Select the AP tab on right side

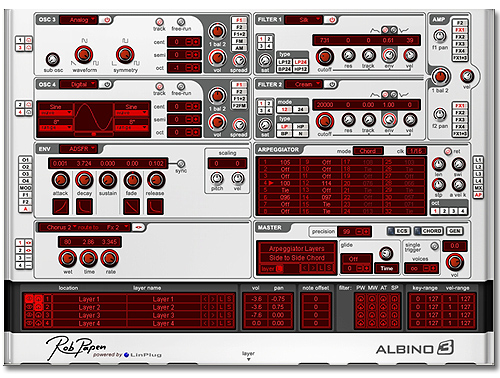pyautogui.click(x=478, y=195)
